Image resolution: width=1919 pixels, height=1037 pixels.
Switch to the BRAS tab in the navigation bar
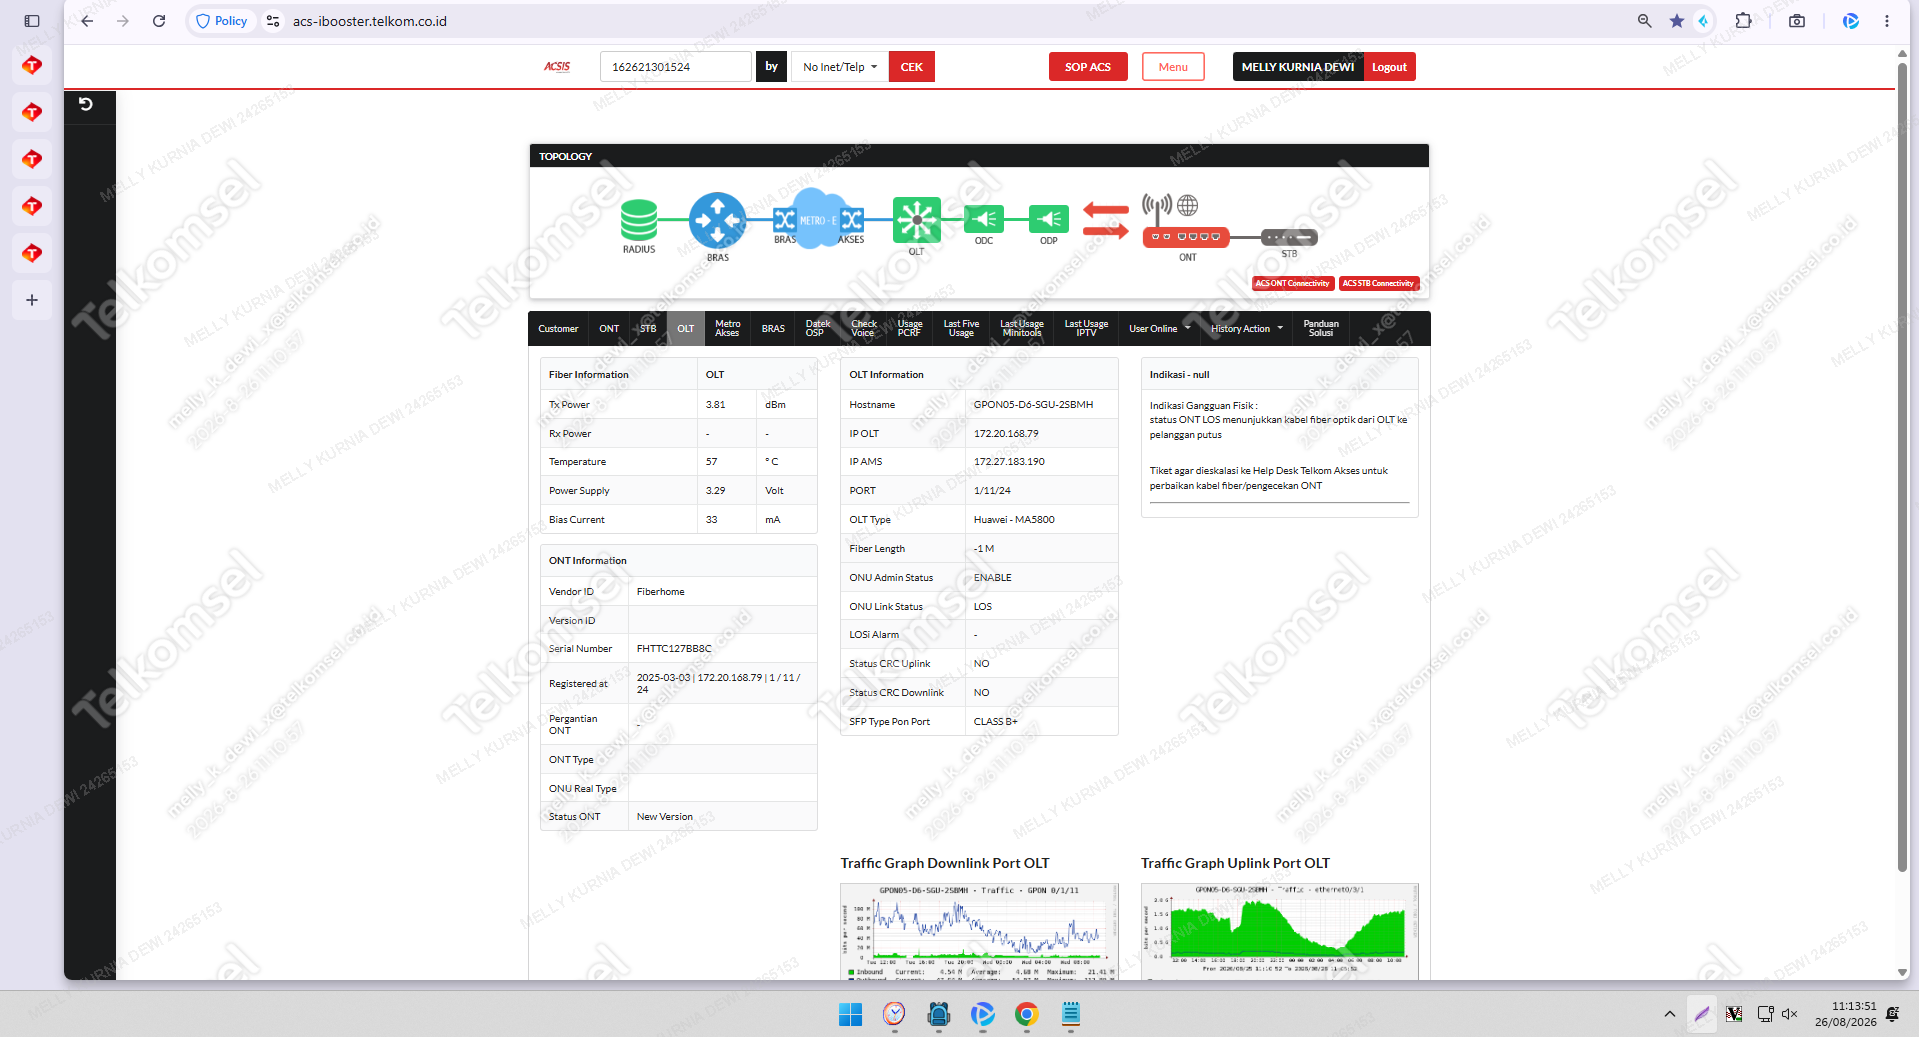click(x=773, y=329)
